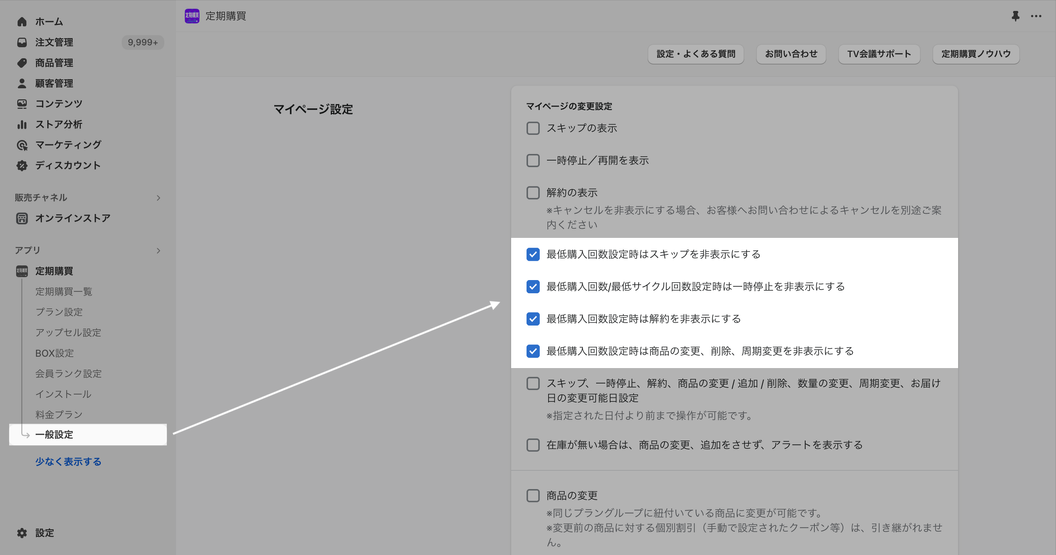Click the 顧客管理 person icon
This screenshot has width=1056, height=555.
pos(22,84)
